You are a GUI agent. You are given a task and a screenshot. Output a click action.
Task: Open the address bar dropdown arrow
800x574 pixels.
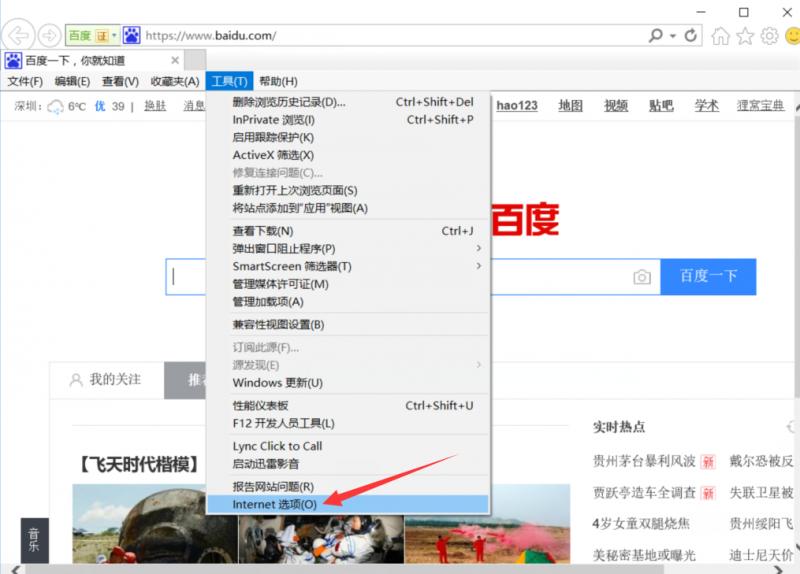point(673,36)
